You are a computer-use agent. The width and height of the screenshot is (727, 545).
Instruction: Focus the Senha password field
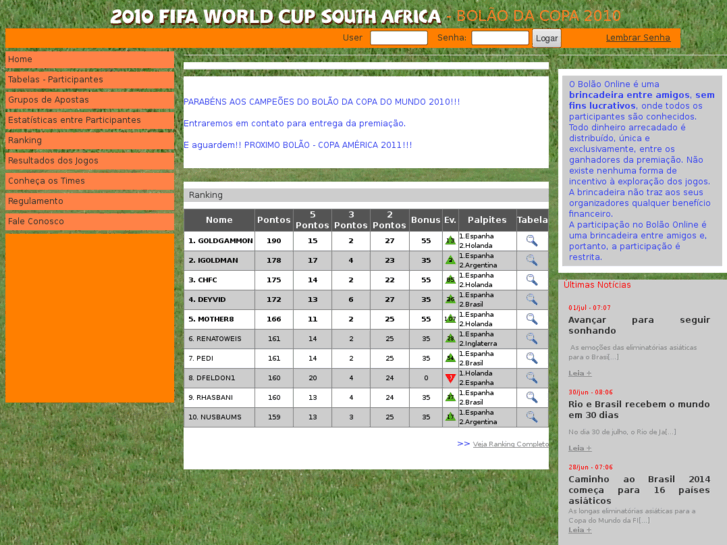pos(500,38)
